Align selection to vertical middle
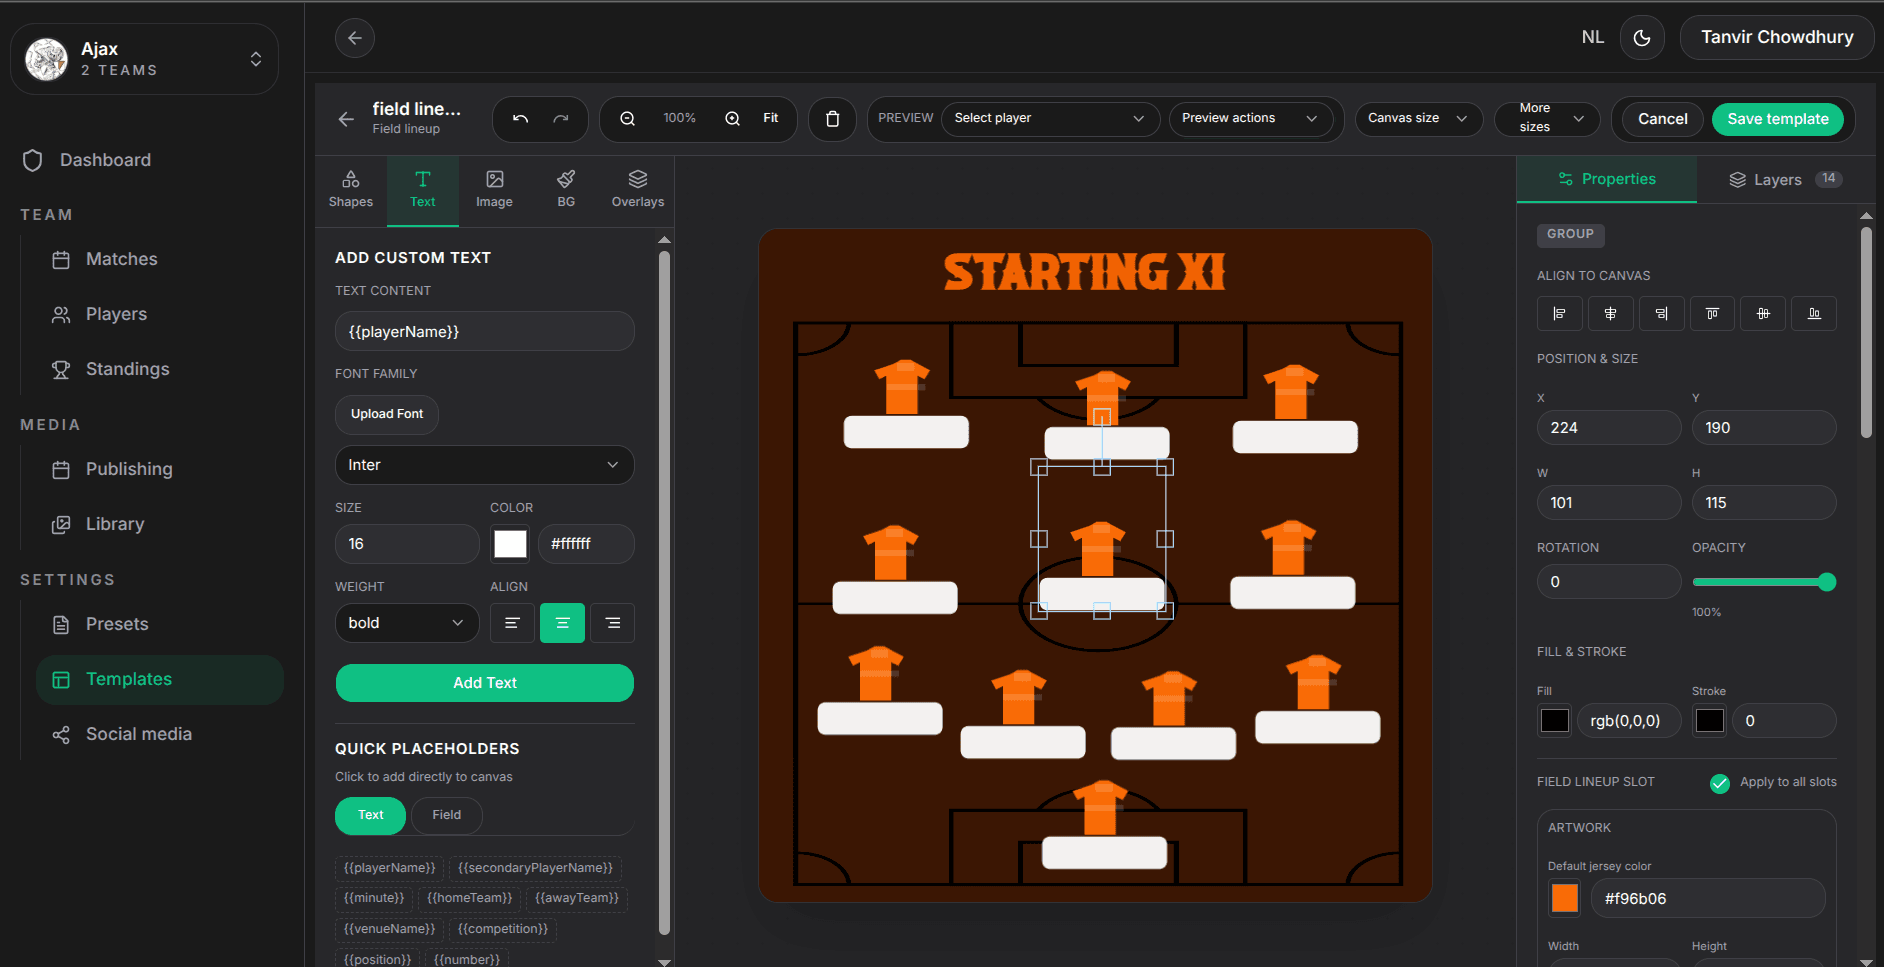The image size is (1884, 967). click(x=1763, y=314)
